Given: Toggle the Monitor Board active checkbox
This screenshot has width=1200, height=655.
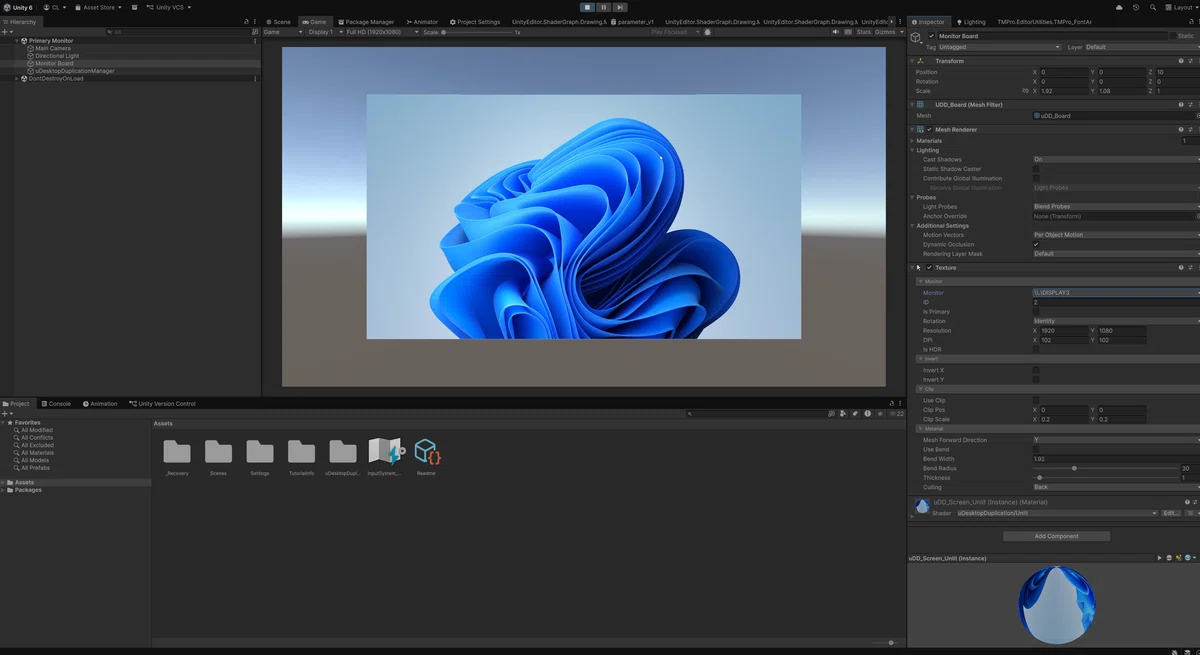Looking at the screenshot, I should (x=932, y=36).
